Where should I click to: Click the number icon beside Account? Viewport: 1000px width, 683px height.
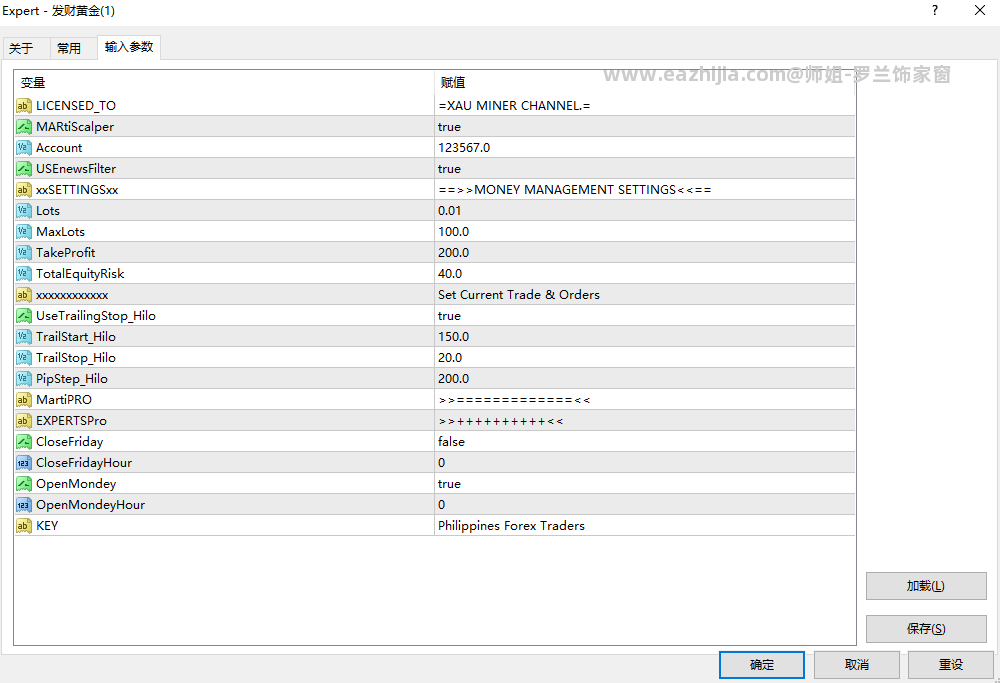[24, 148]
